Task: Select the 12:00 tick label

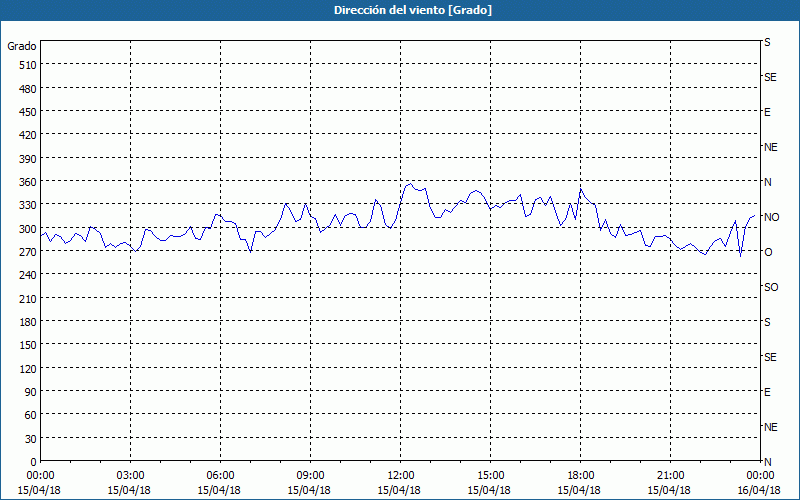Action: (x=401, y=476)
